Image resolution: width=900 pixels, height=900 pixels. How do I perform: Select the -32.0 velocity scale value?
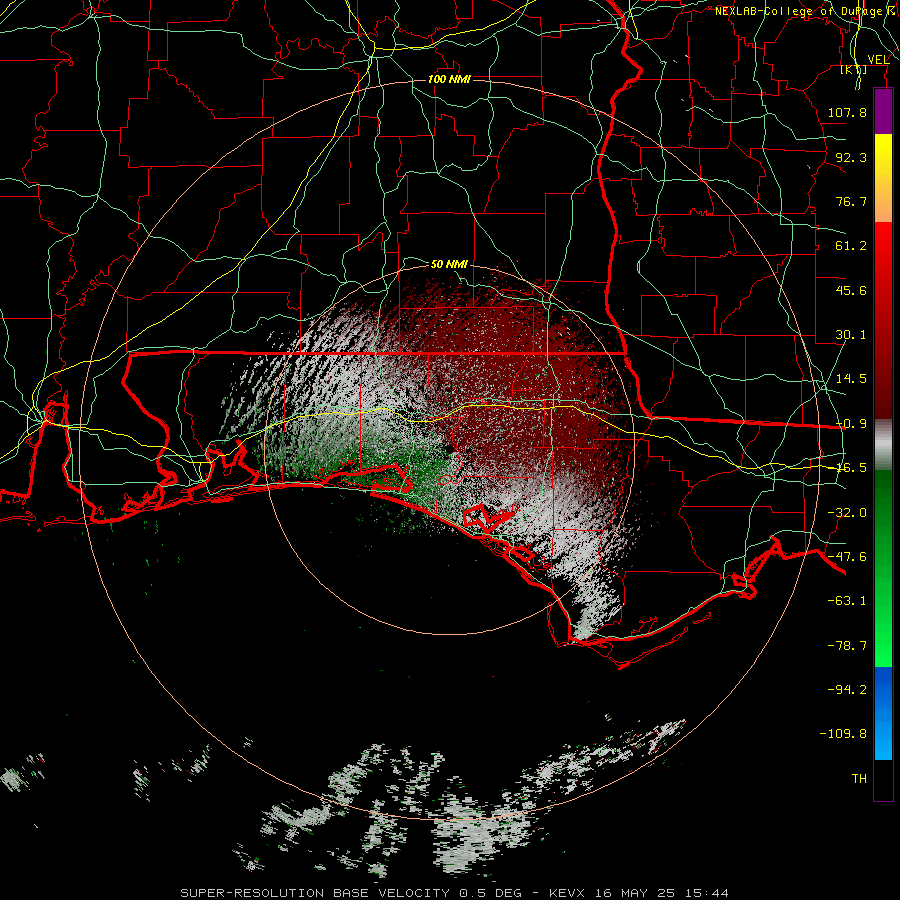(x=847, y=513)
